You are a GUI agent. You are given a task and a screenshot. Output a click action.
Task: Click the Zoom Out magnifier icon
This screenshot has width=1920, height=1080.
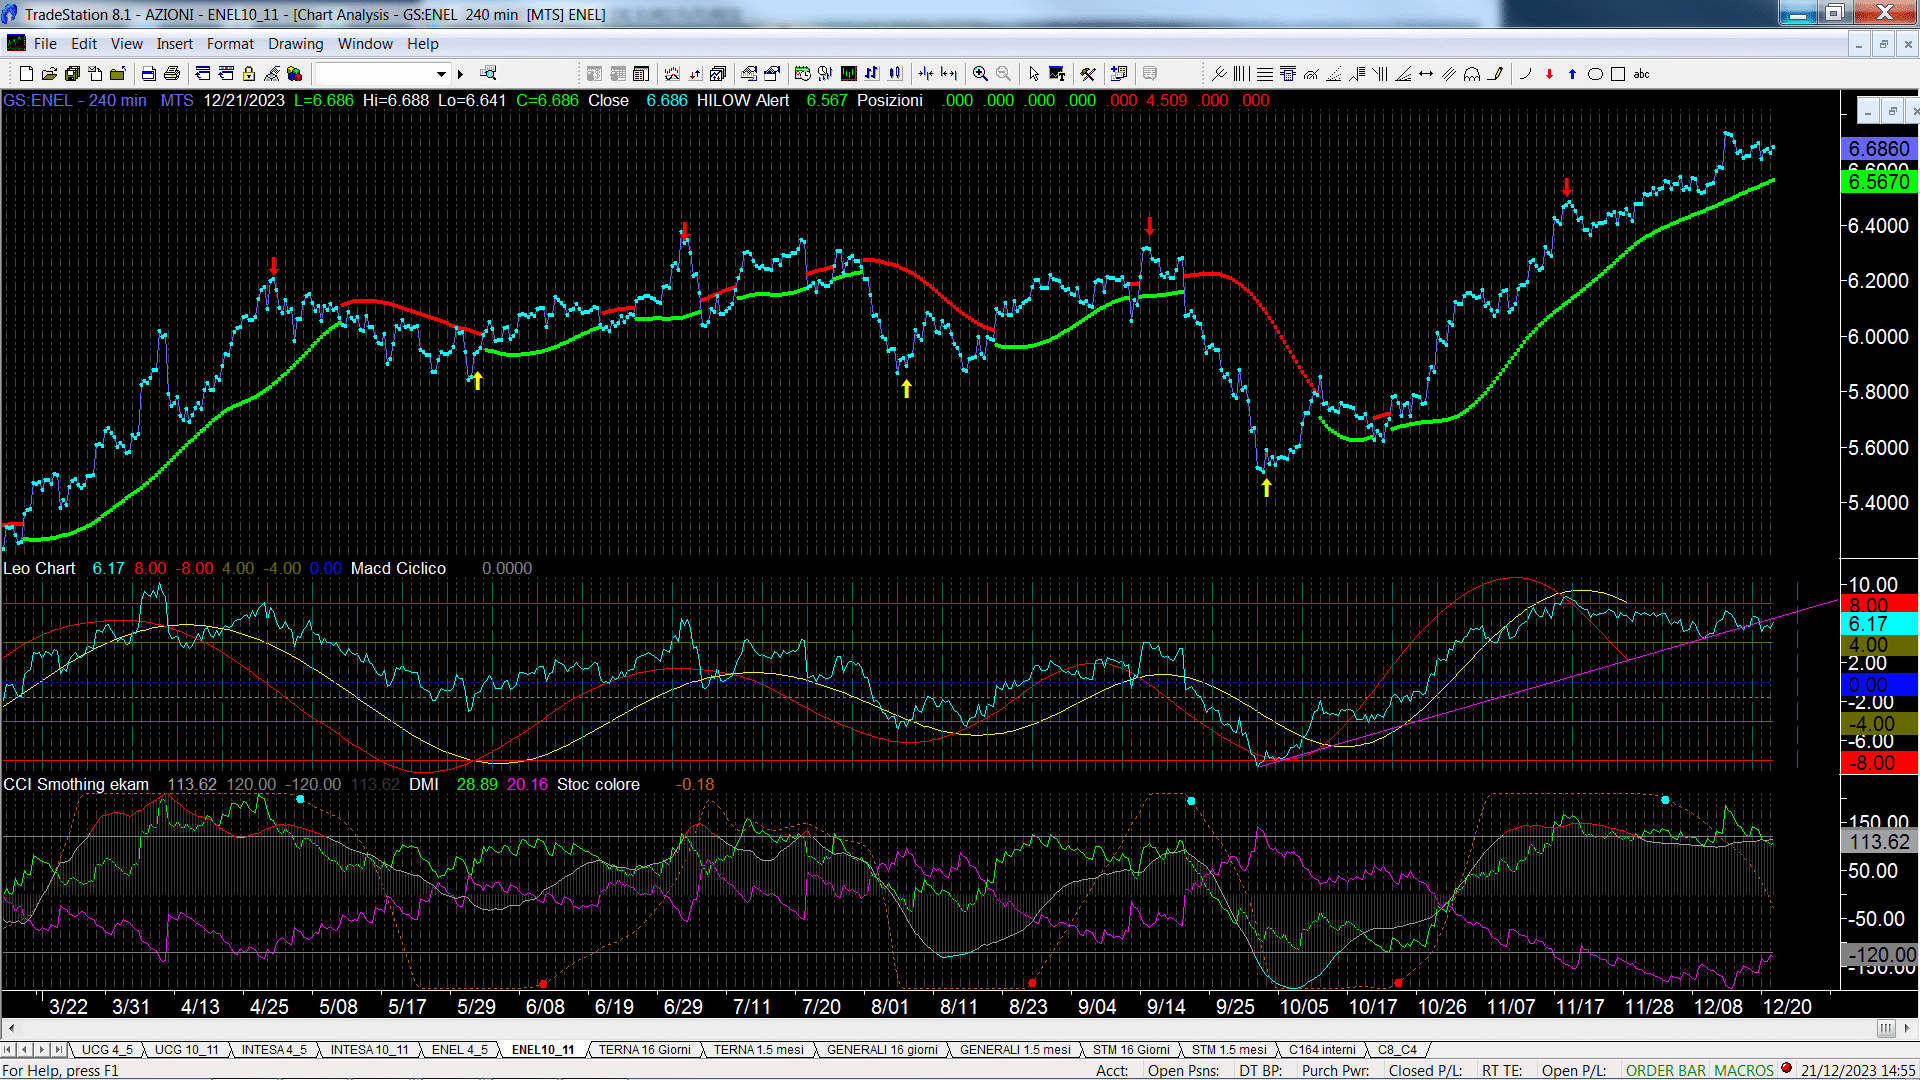pos(1003,73)
